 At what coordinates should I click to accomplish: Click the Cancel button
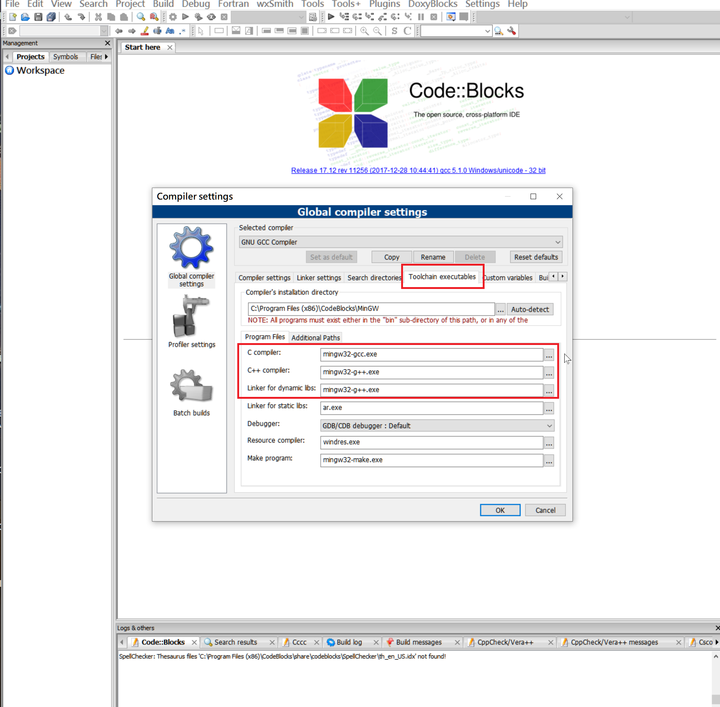[x=545, y=510]
